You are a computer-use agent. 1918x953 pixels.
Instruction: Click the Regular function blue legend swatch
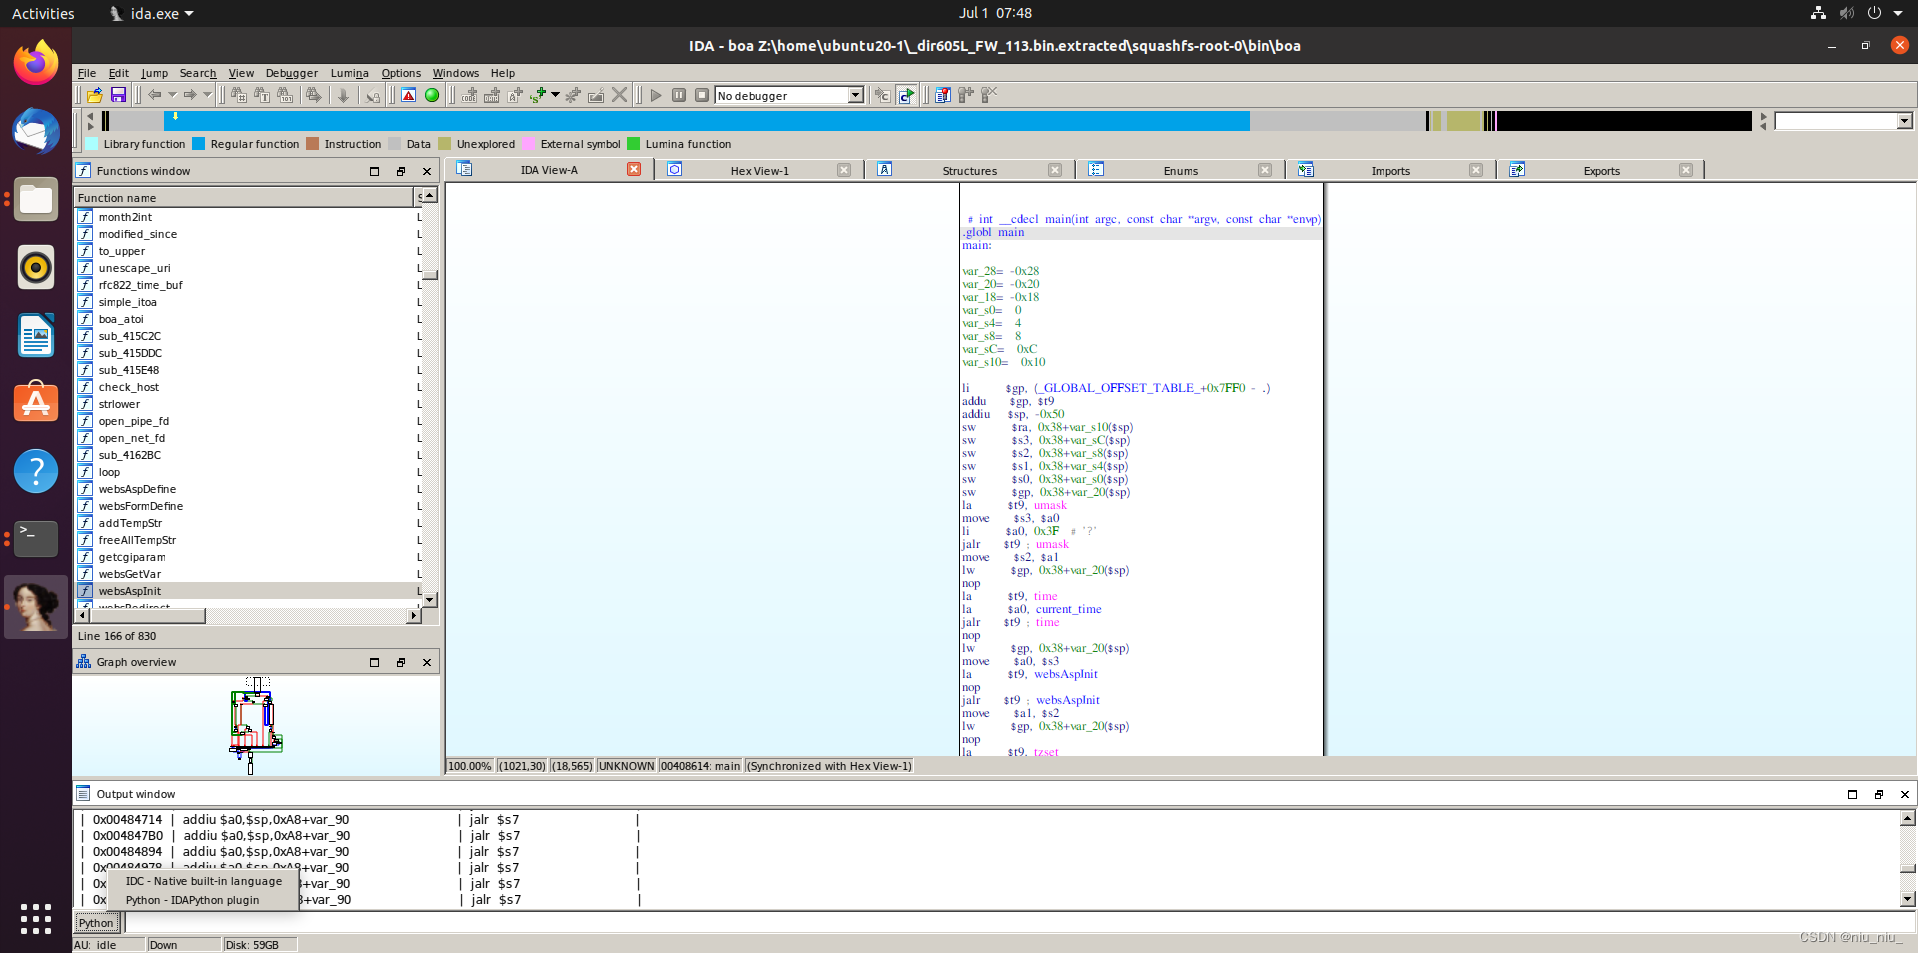198,144
